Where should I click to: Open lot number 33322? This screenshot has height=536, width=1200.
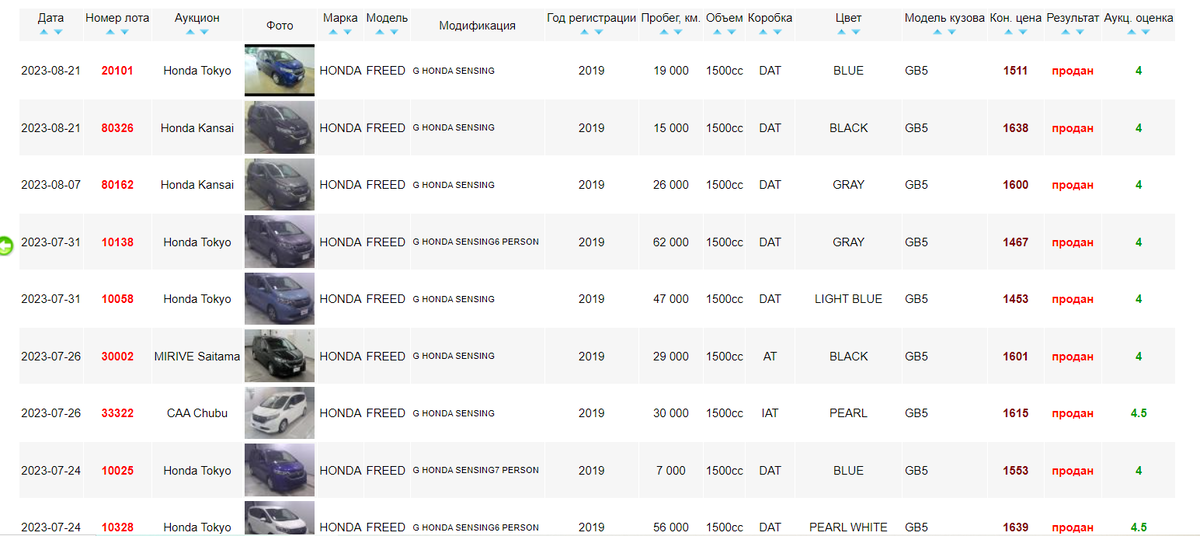(x=117, y=413)
